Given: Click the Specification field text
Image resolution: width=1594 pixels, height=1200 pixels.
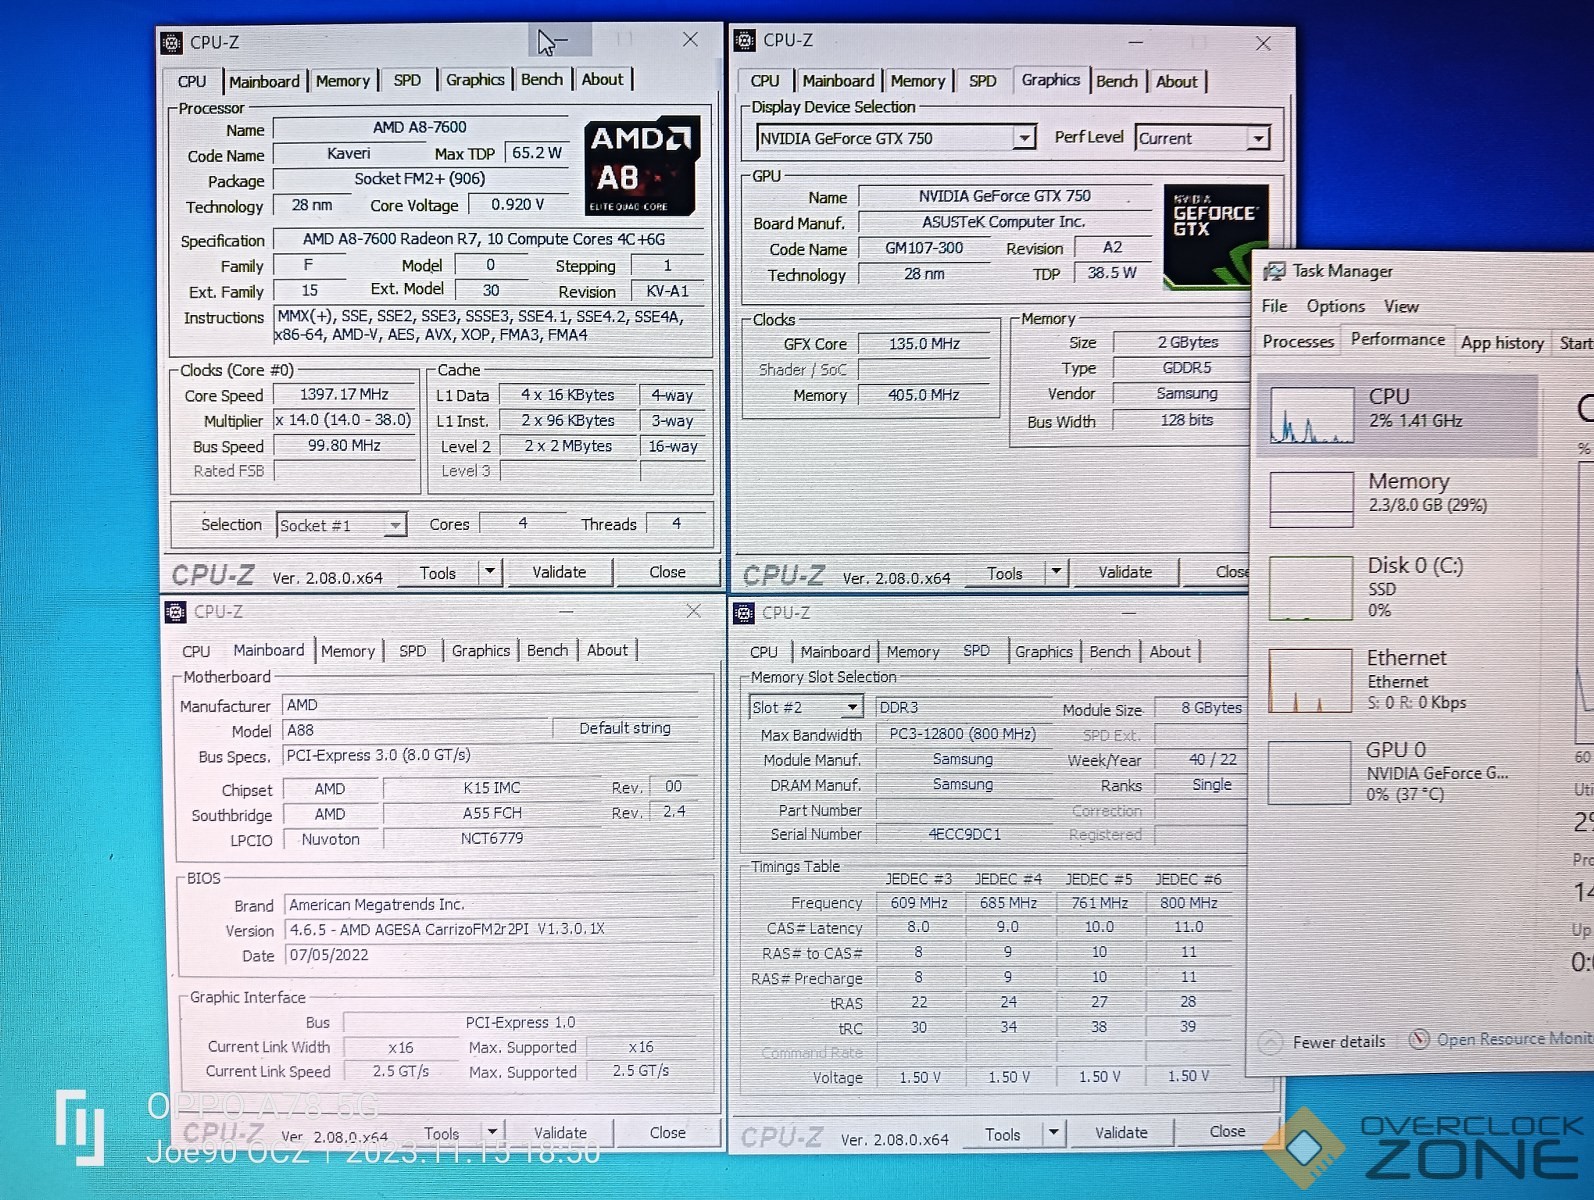Looking at the screenshot, I should [x=484, y=240].
